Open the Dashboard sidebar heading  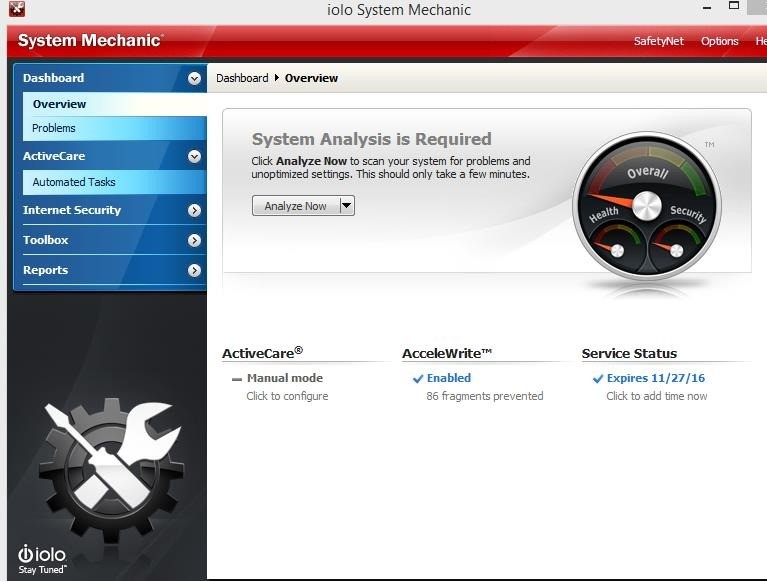(53, 78)
